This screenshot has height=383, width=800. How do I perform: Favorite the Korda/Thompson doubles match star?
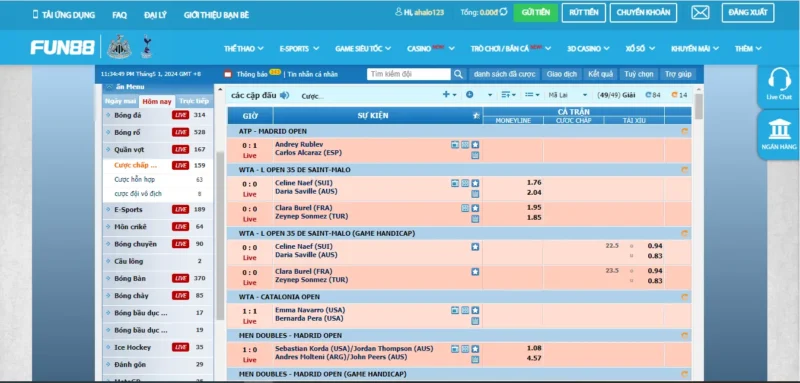click(475, 349)
